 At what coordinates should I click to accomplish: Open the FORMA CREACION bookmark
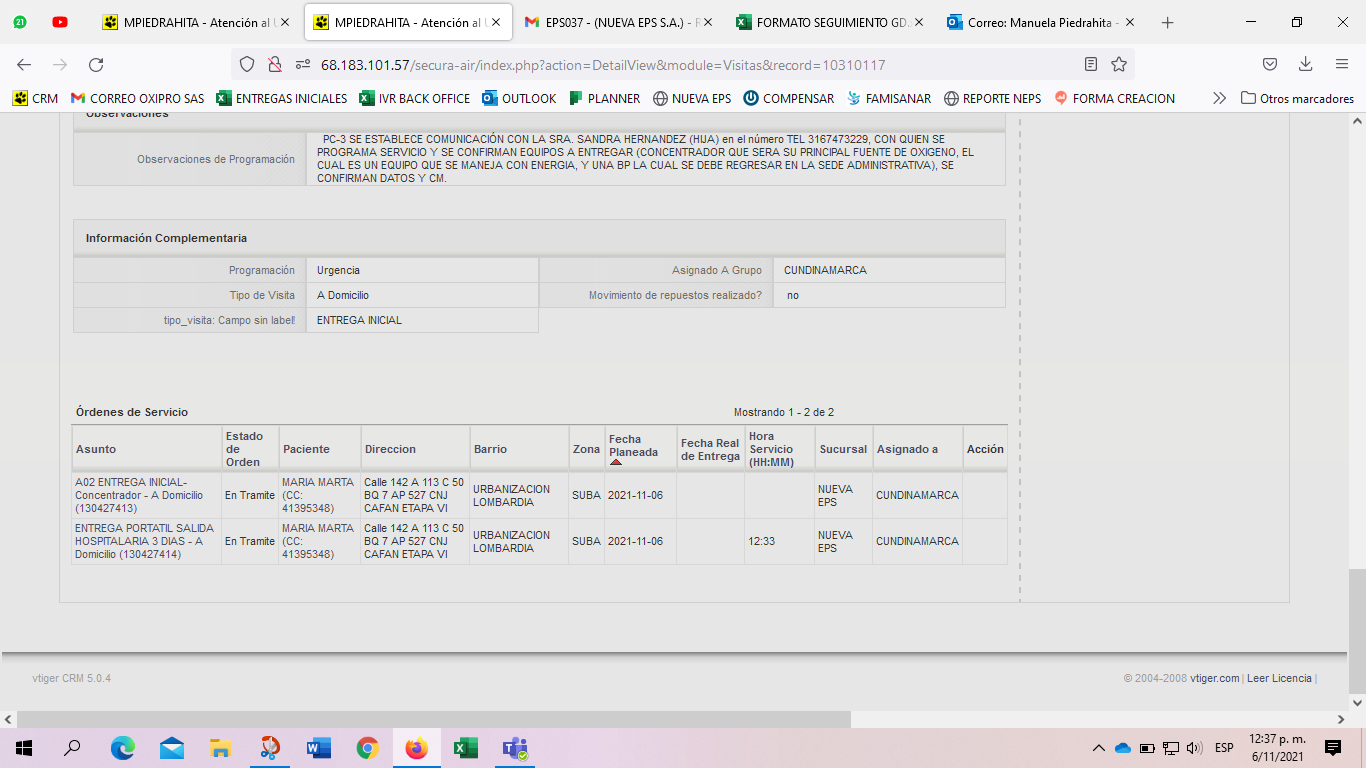(x=1114, y=98)
